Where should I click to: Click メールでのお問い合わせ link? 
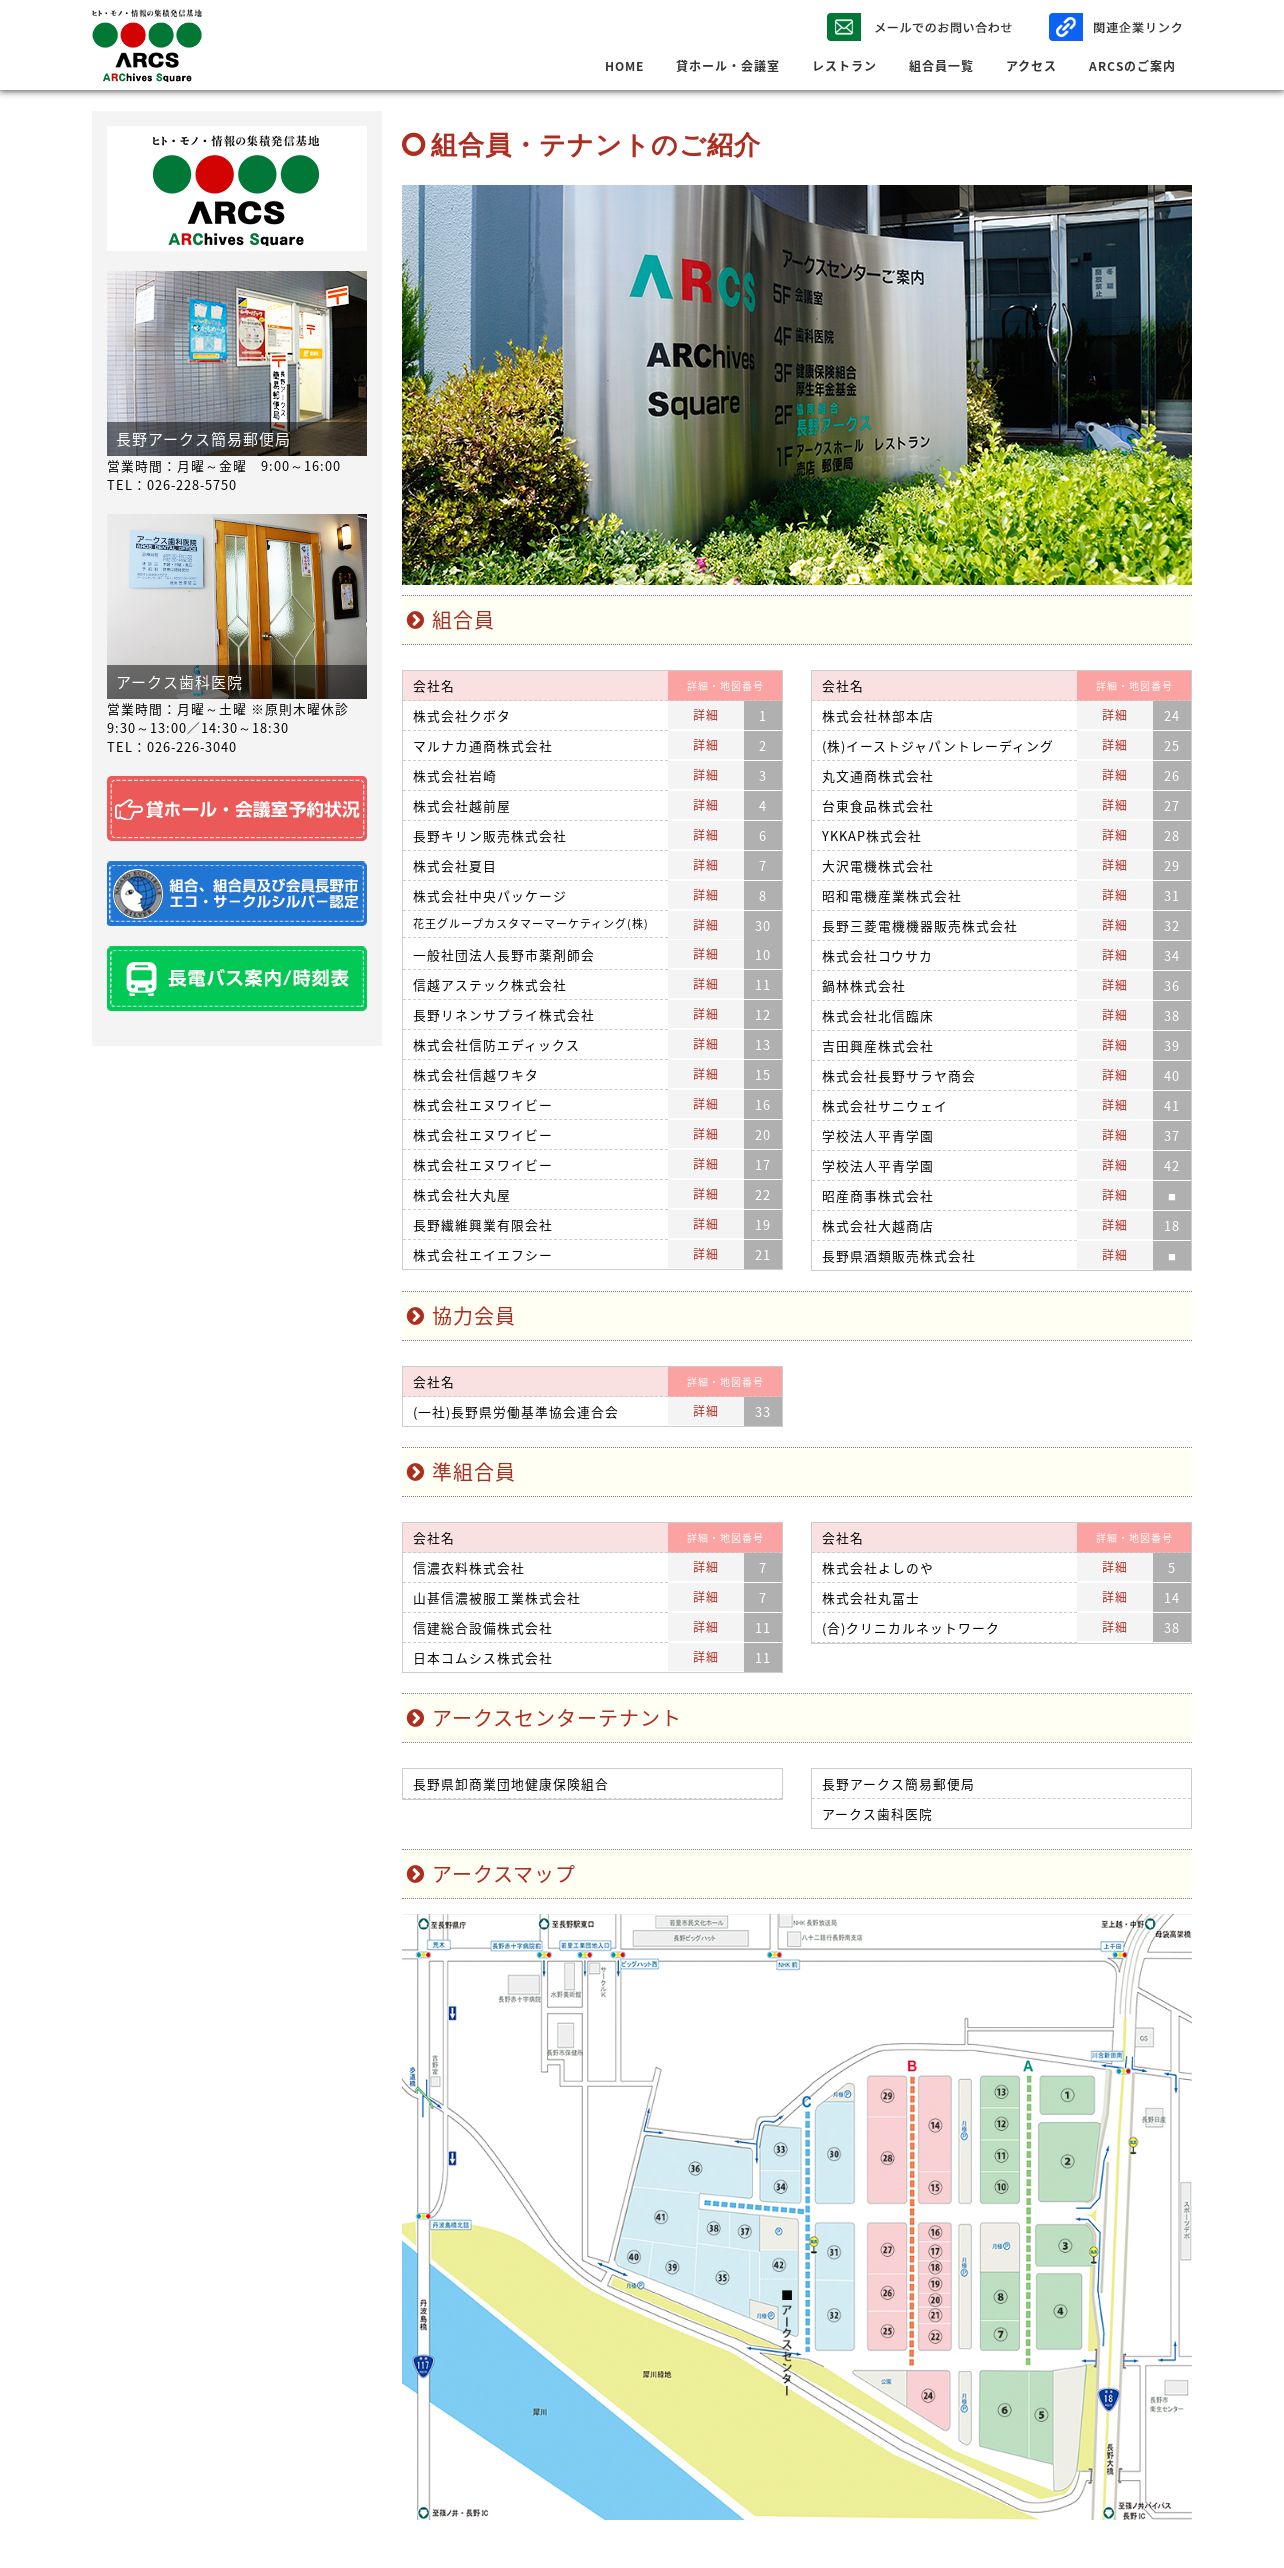(x=943, y=27)
